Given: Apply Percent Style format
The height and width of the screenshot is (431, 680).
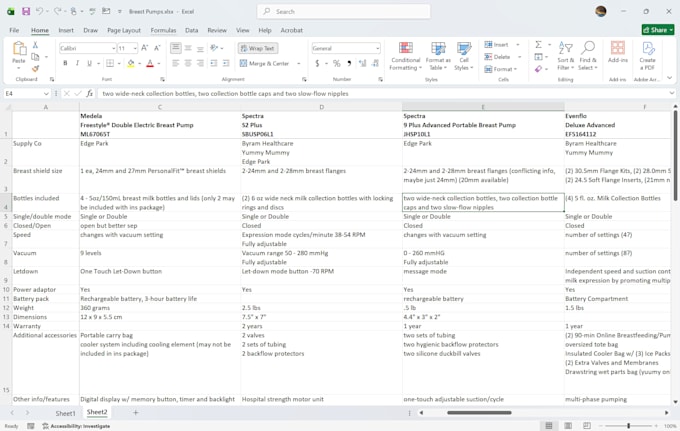Looking at the screenshot, I should tap(337, 63).
